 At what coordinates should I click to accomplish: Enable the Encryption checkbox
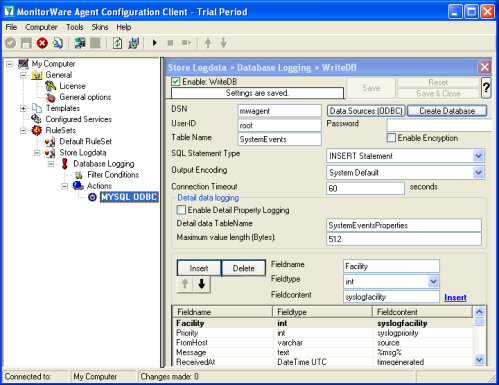391,138
